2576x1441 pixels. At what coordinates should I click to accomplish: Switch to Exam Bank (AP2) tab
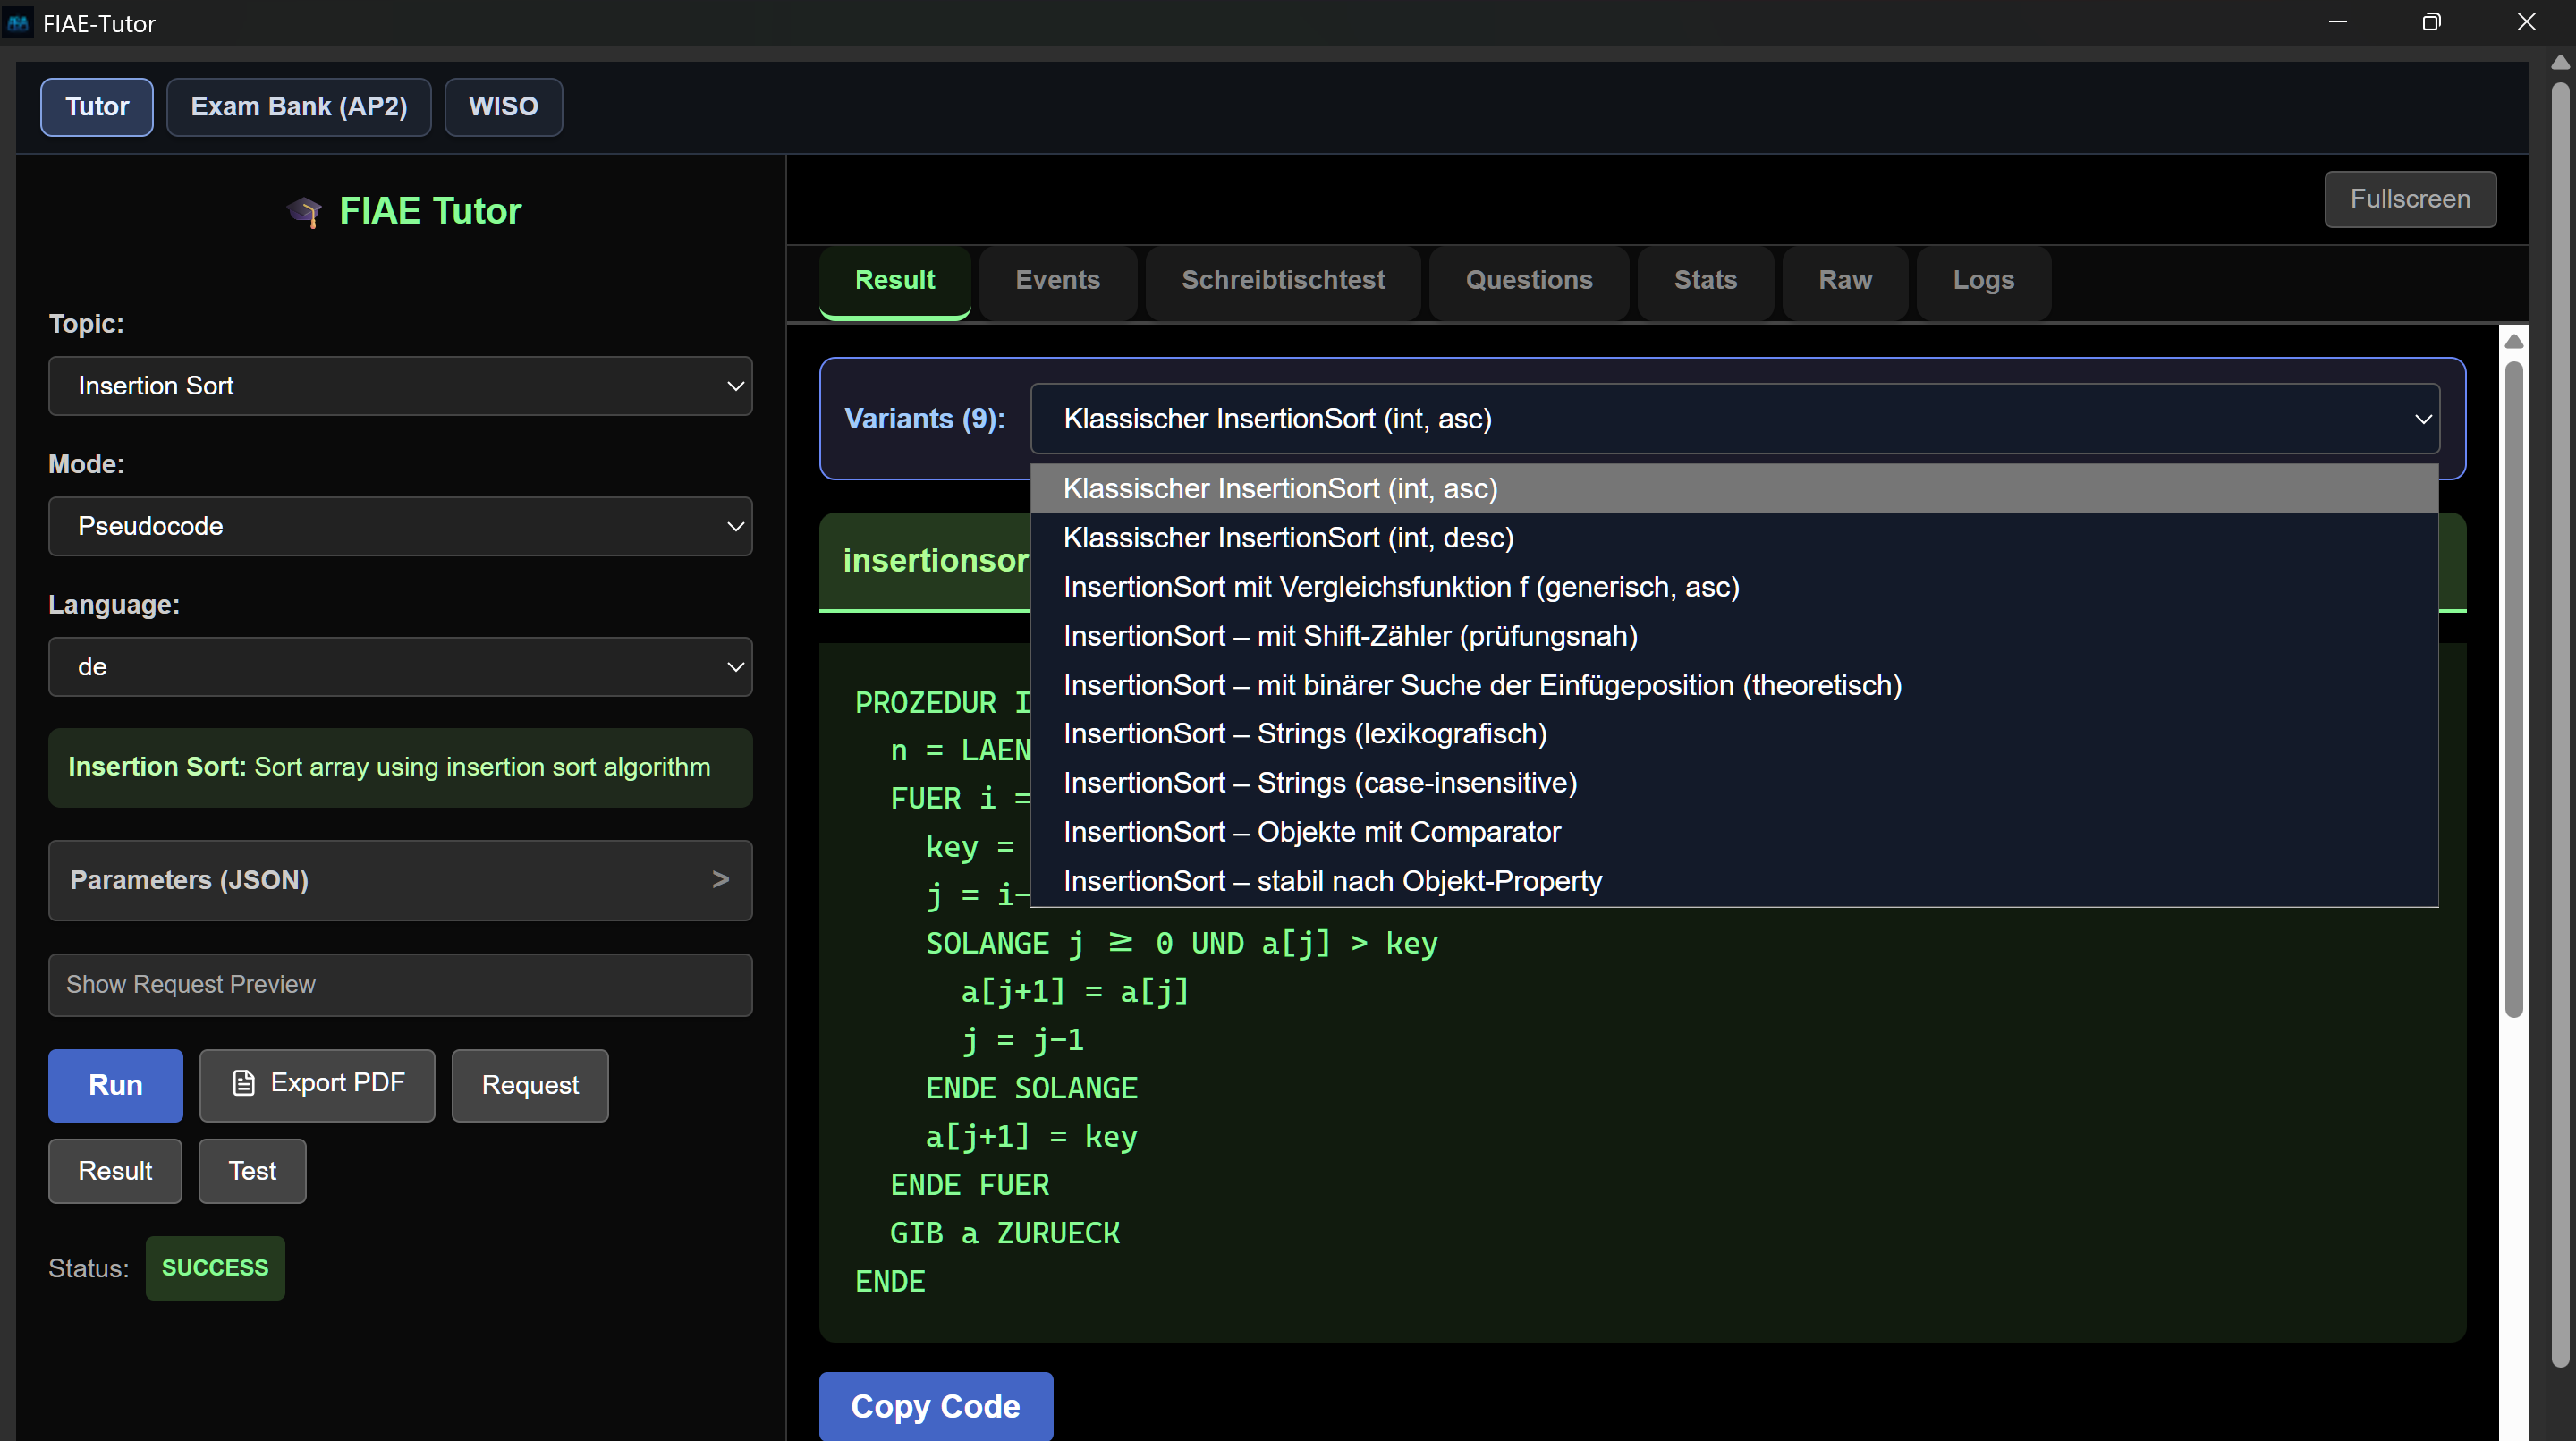pos(299,106)
